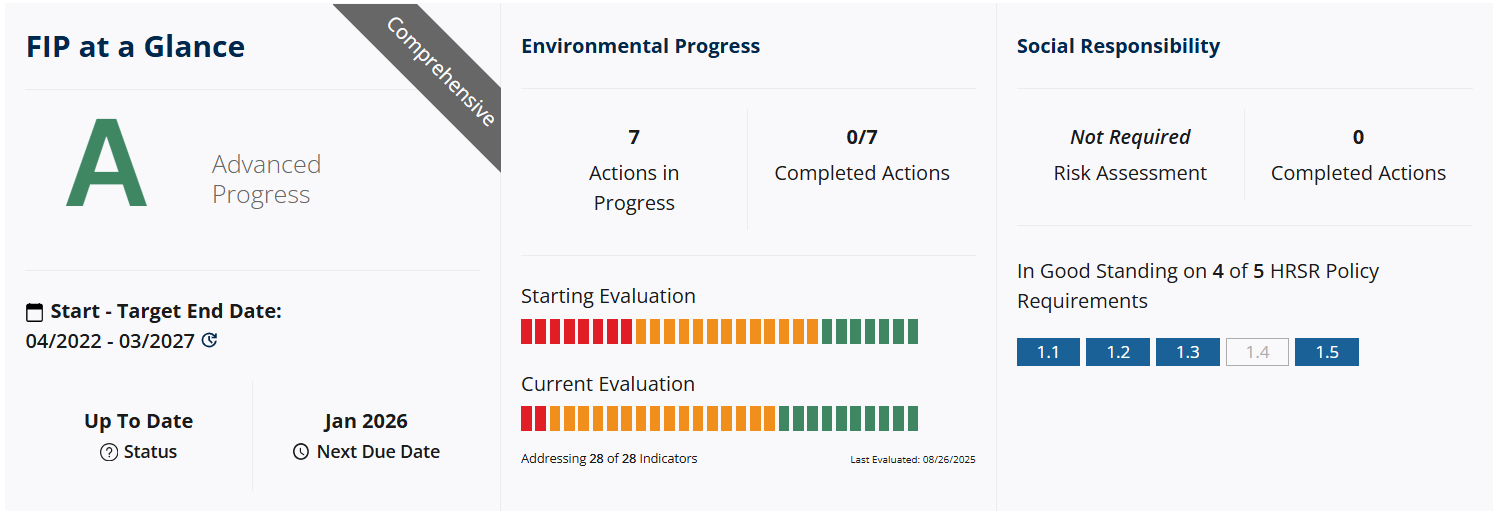Select HRSR policy requirement 1.5

(1326, 352)
